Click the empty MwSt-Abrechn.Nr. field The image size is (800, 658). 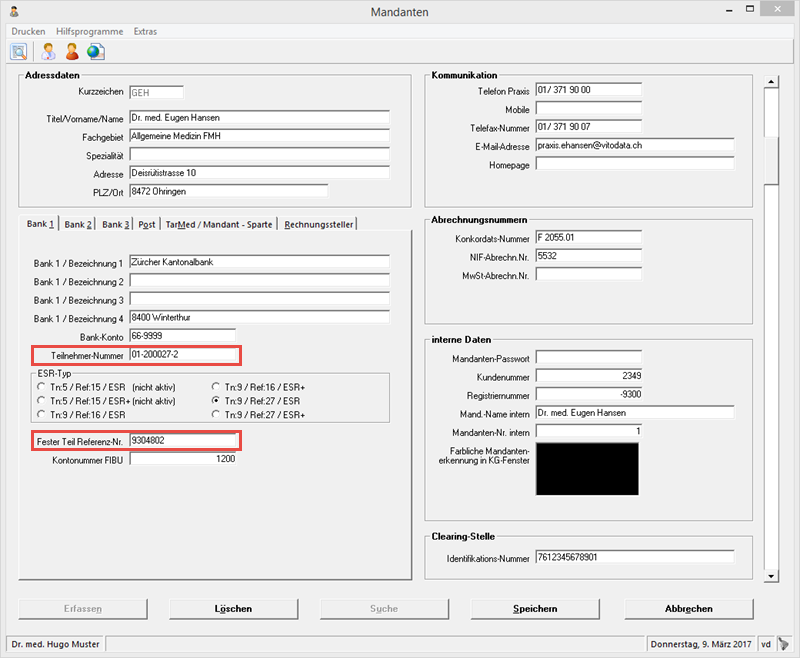click(589, 274)
